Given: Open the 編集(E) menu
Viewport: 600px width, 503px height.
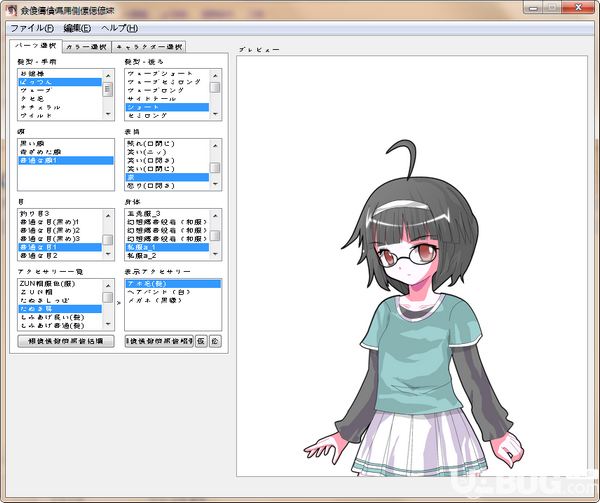Looking at the screenshot, I should coord(77,28).
